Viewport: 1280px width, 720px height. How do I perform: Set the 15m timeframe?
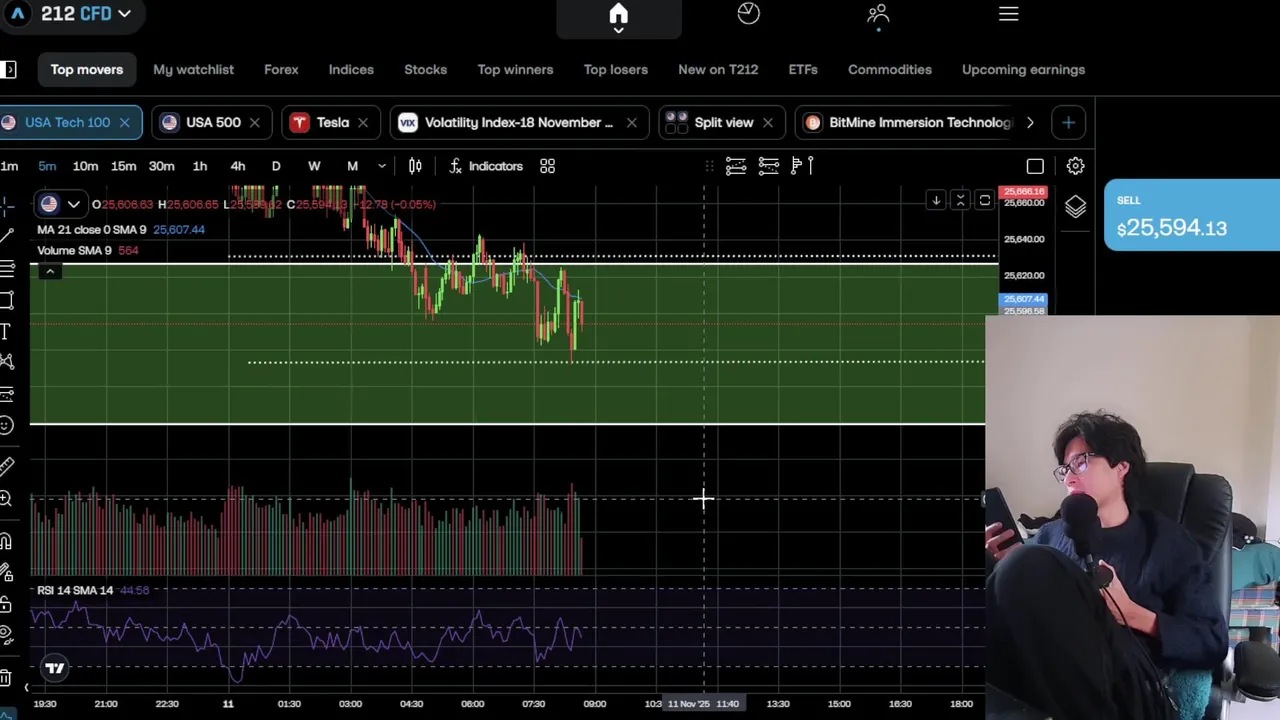pyautogui.click(x=123, y=166)
